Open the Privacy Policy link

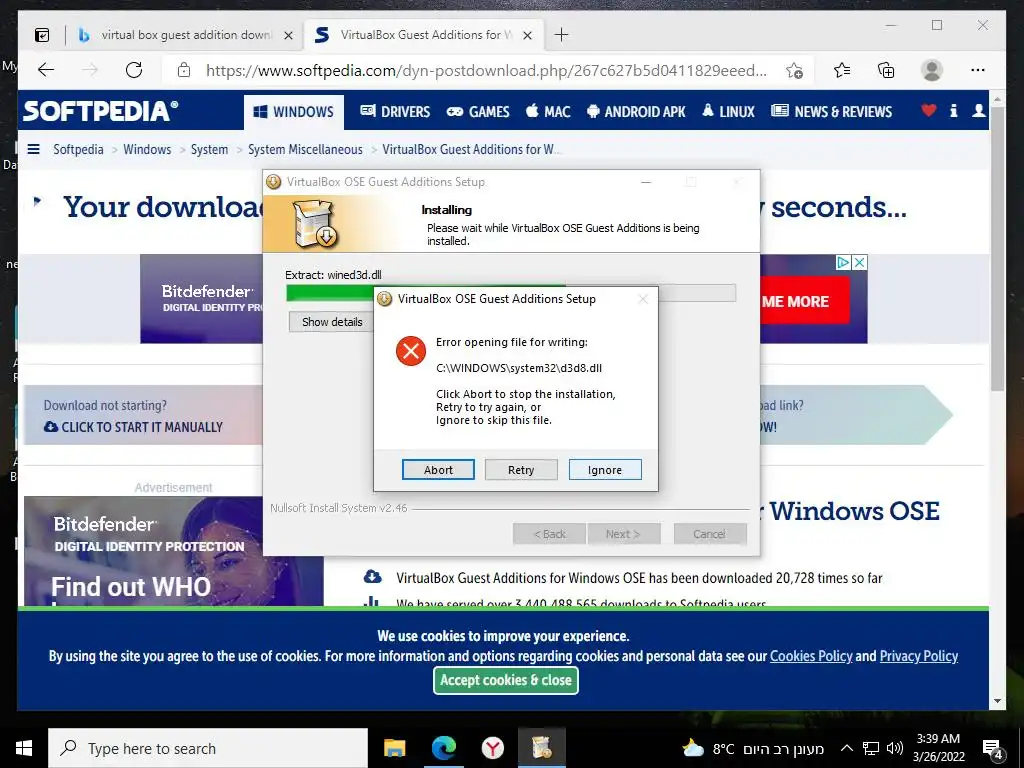tap(919, 656)
